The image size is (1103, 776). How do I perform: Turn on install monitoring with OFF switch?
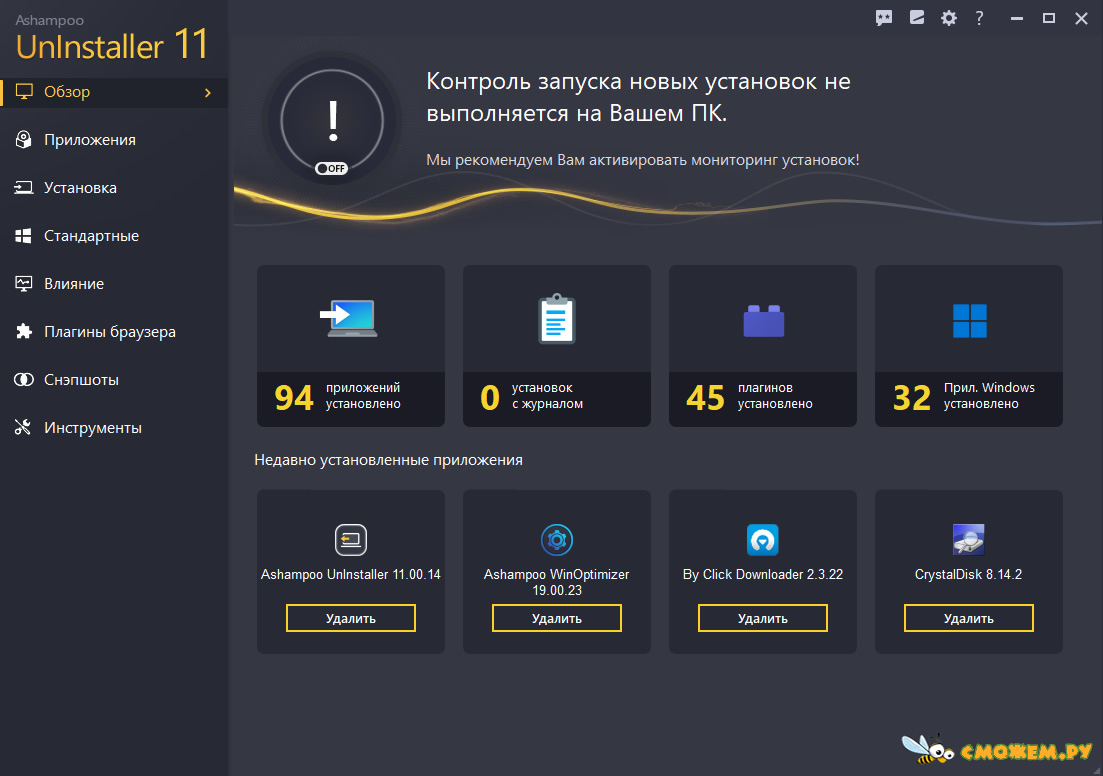[x=331, y=168]
